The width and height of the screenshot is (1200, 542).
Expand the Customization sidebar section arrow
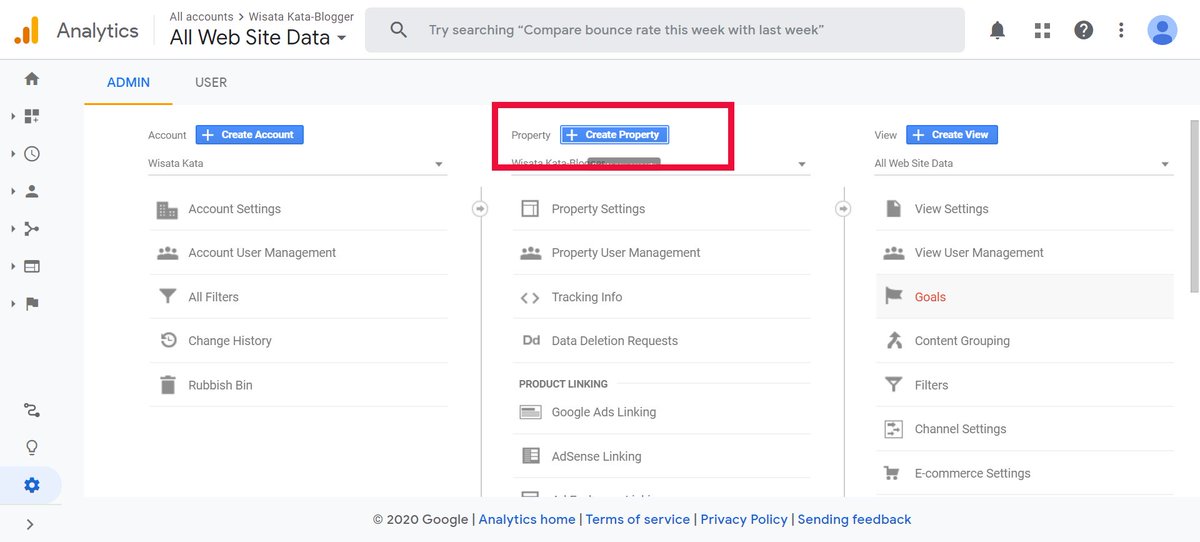(x=13, y=116)
